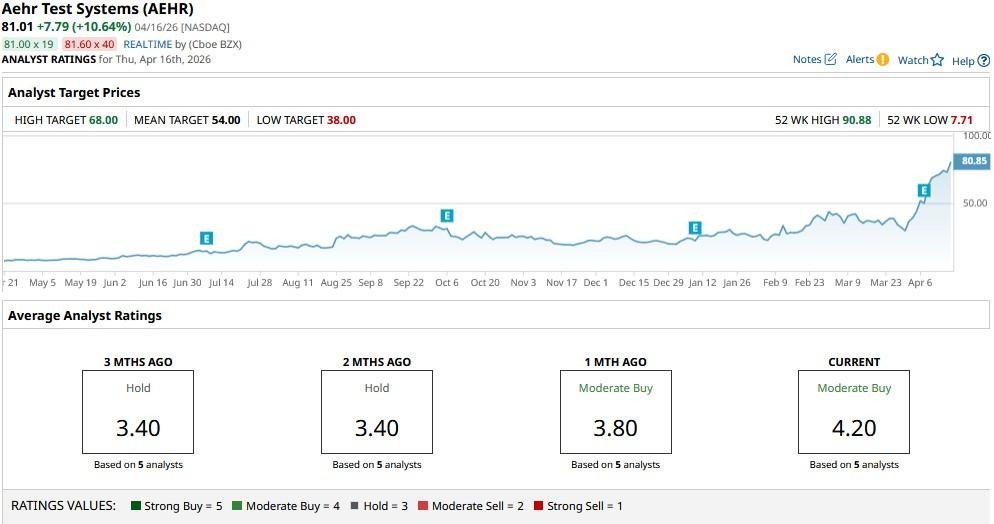The image size is (994, 524).
Task: Click the Strong Sell = 1 legend text
Action: [x=584, y=506]
